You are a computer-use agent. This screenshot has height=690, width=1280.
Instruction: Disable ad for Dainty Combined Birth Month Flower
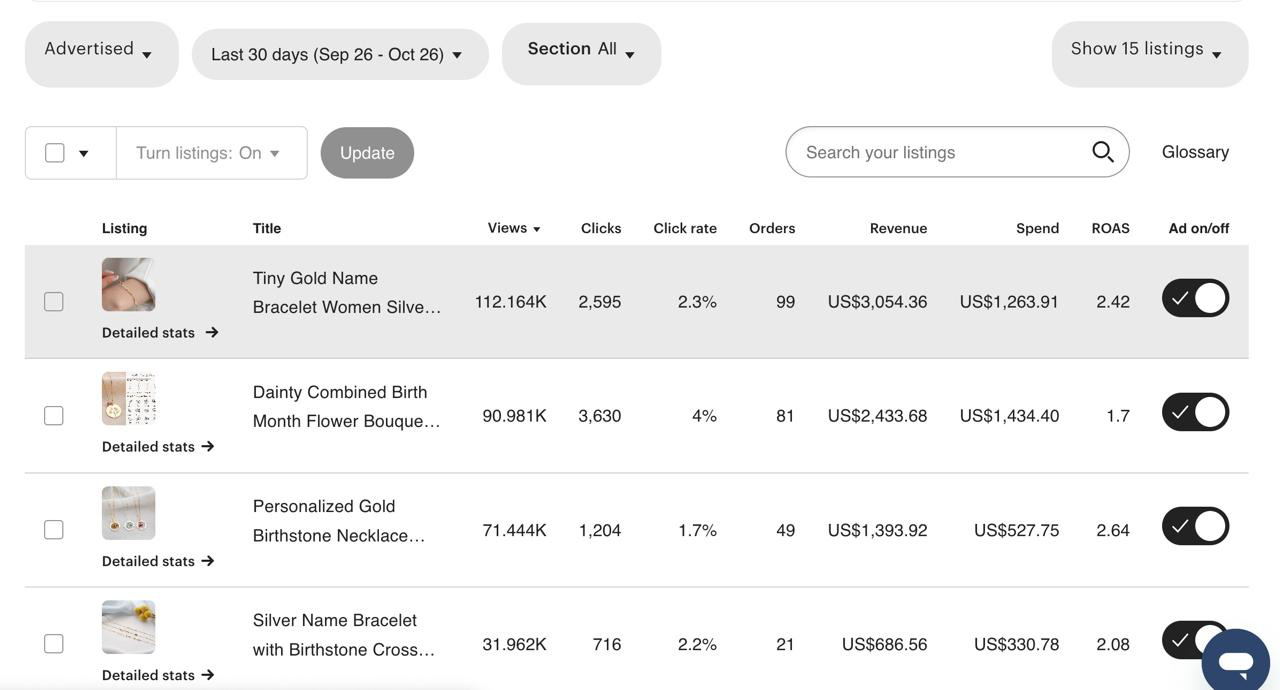pos(1195,412)
